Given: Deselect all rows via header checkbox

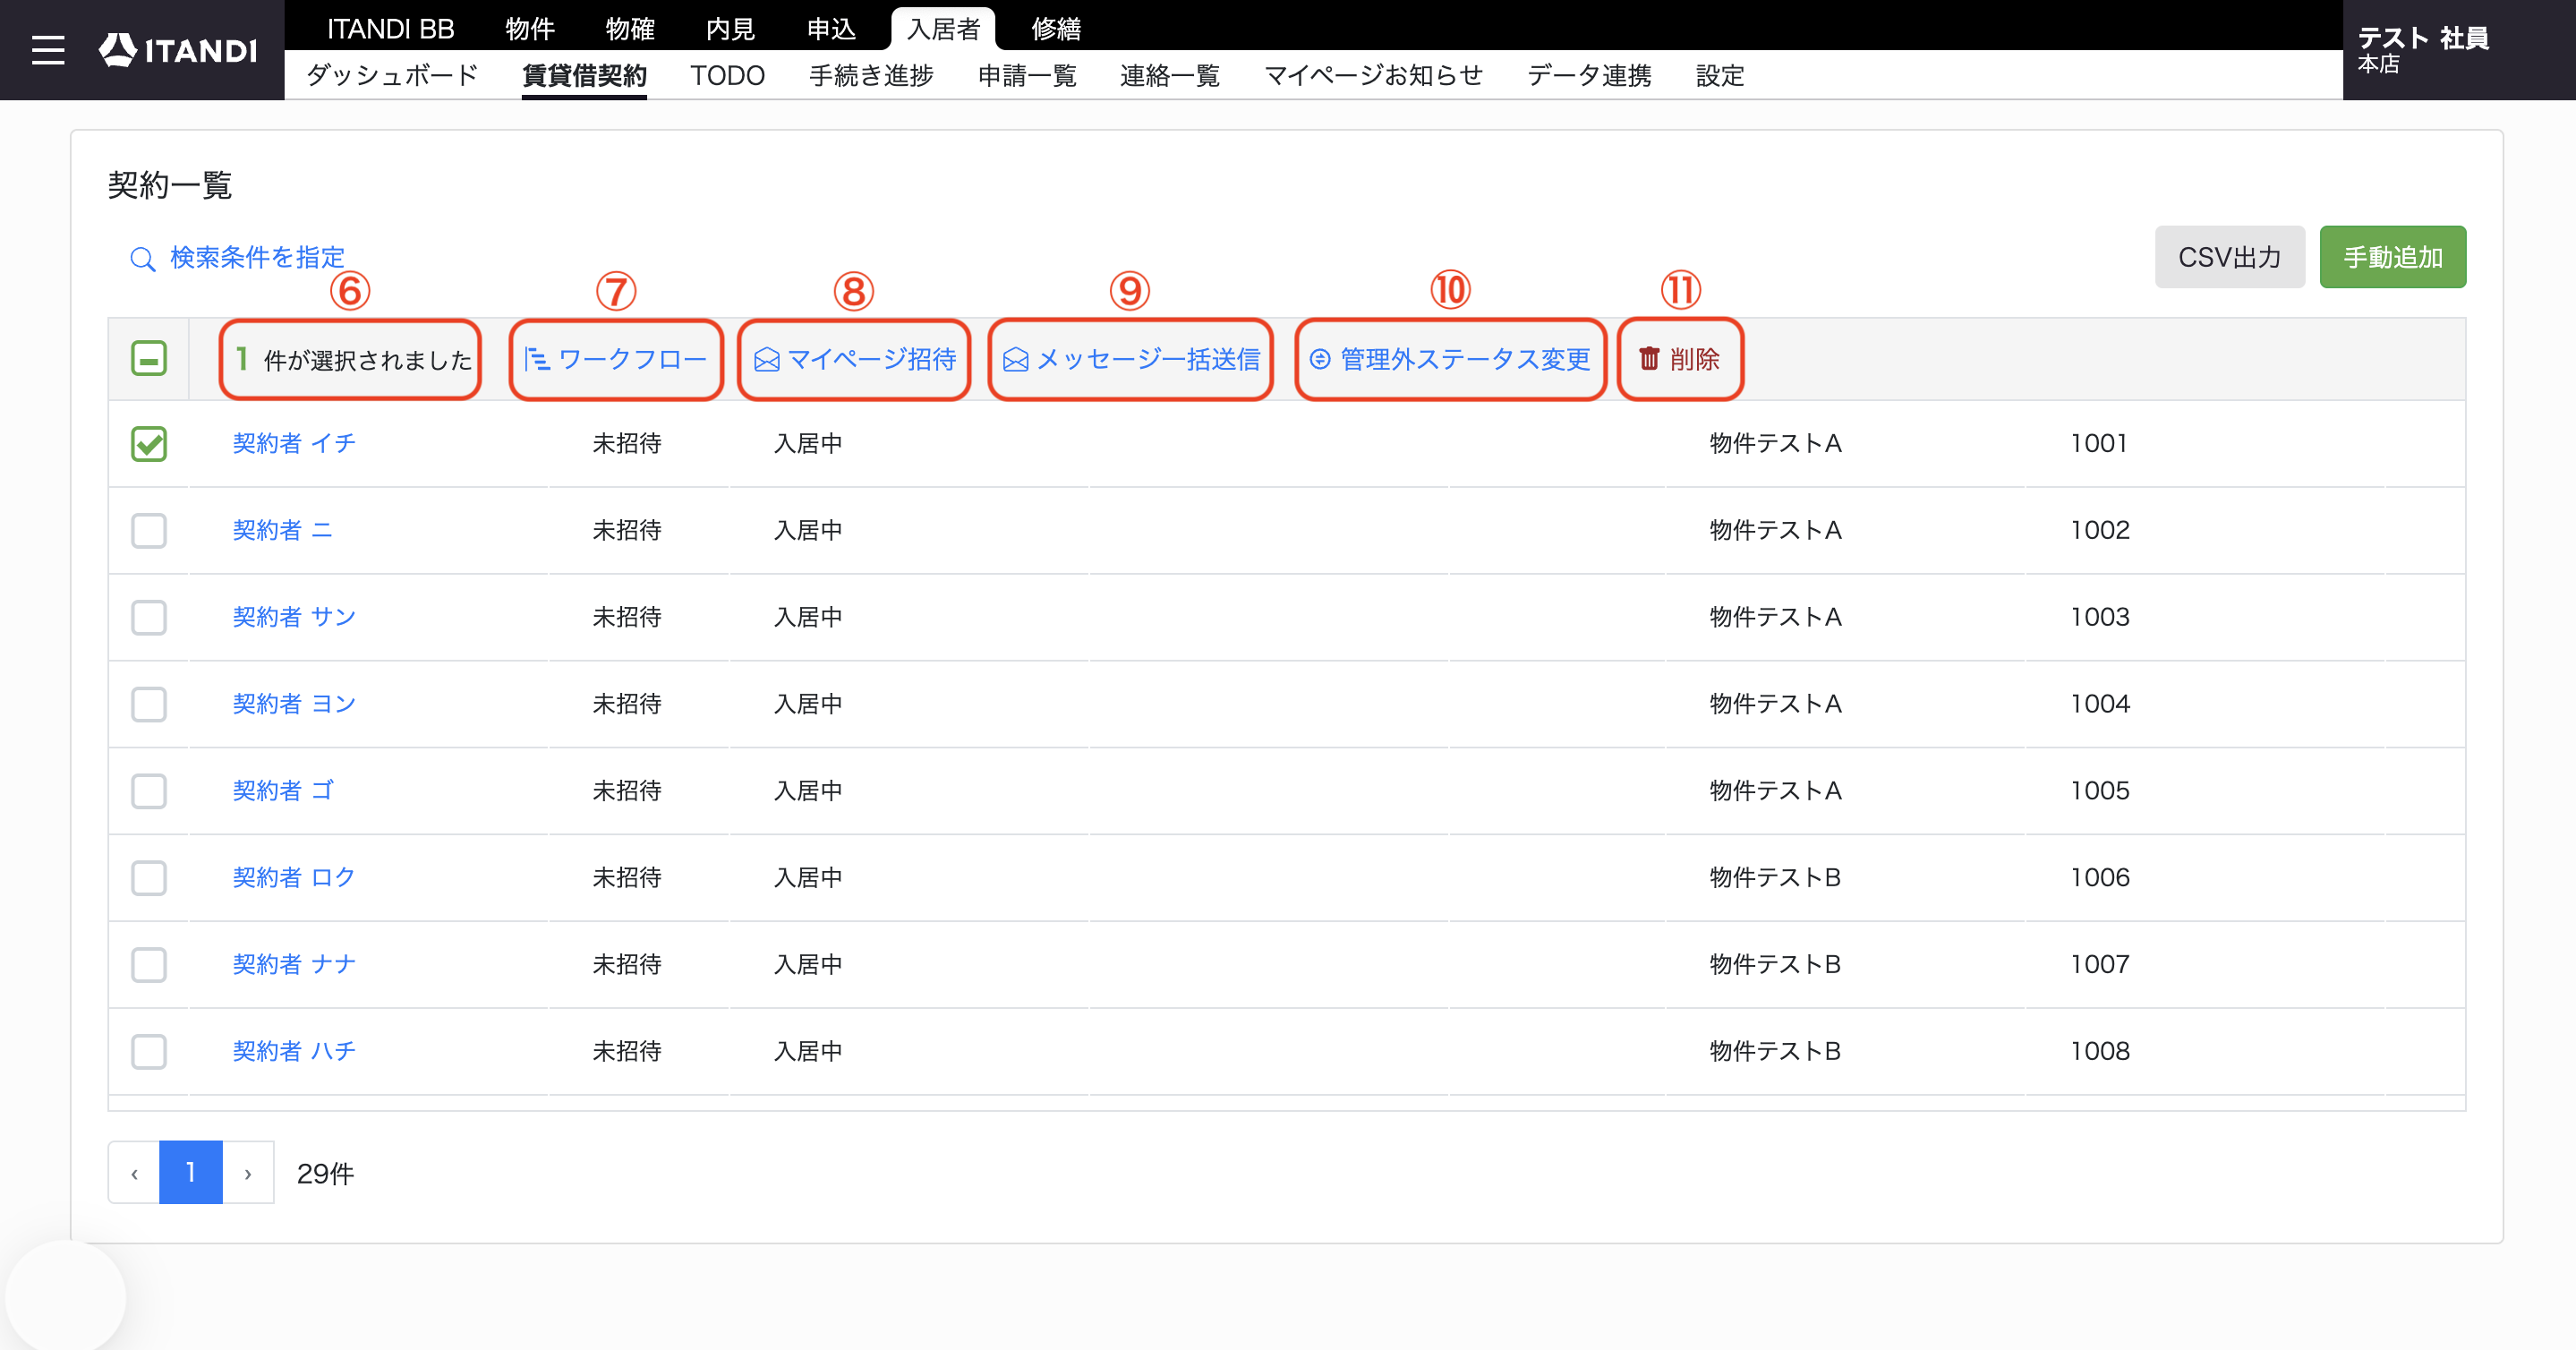Looking at the screenshot, I should tap(149, 359).
